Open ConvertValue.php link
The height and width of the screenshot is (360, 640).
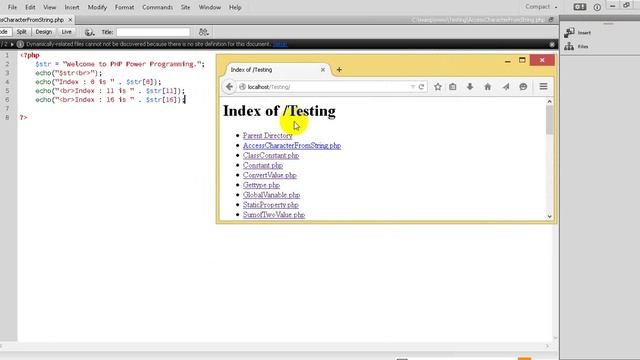tap(270, 175)
